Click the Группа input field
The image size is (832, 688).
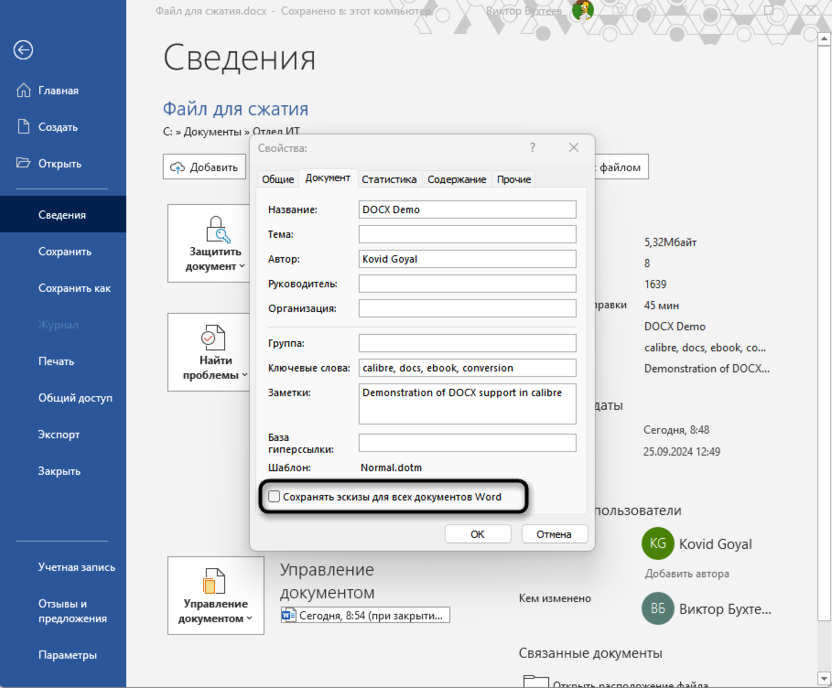(x=467, y=343)
